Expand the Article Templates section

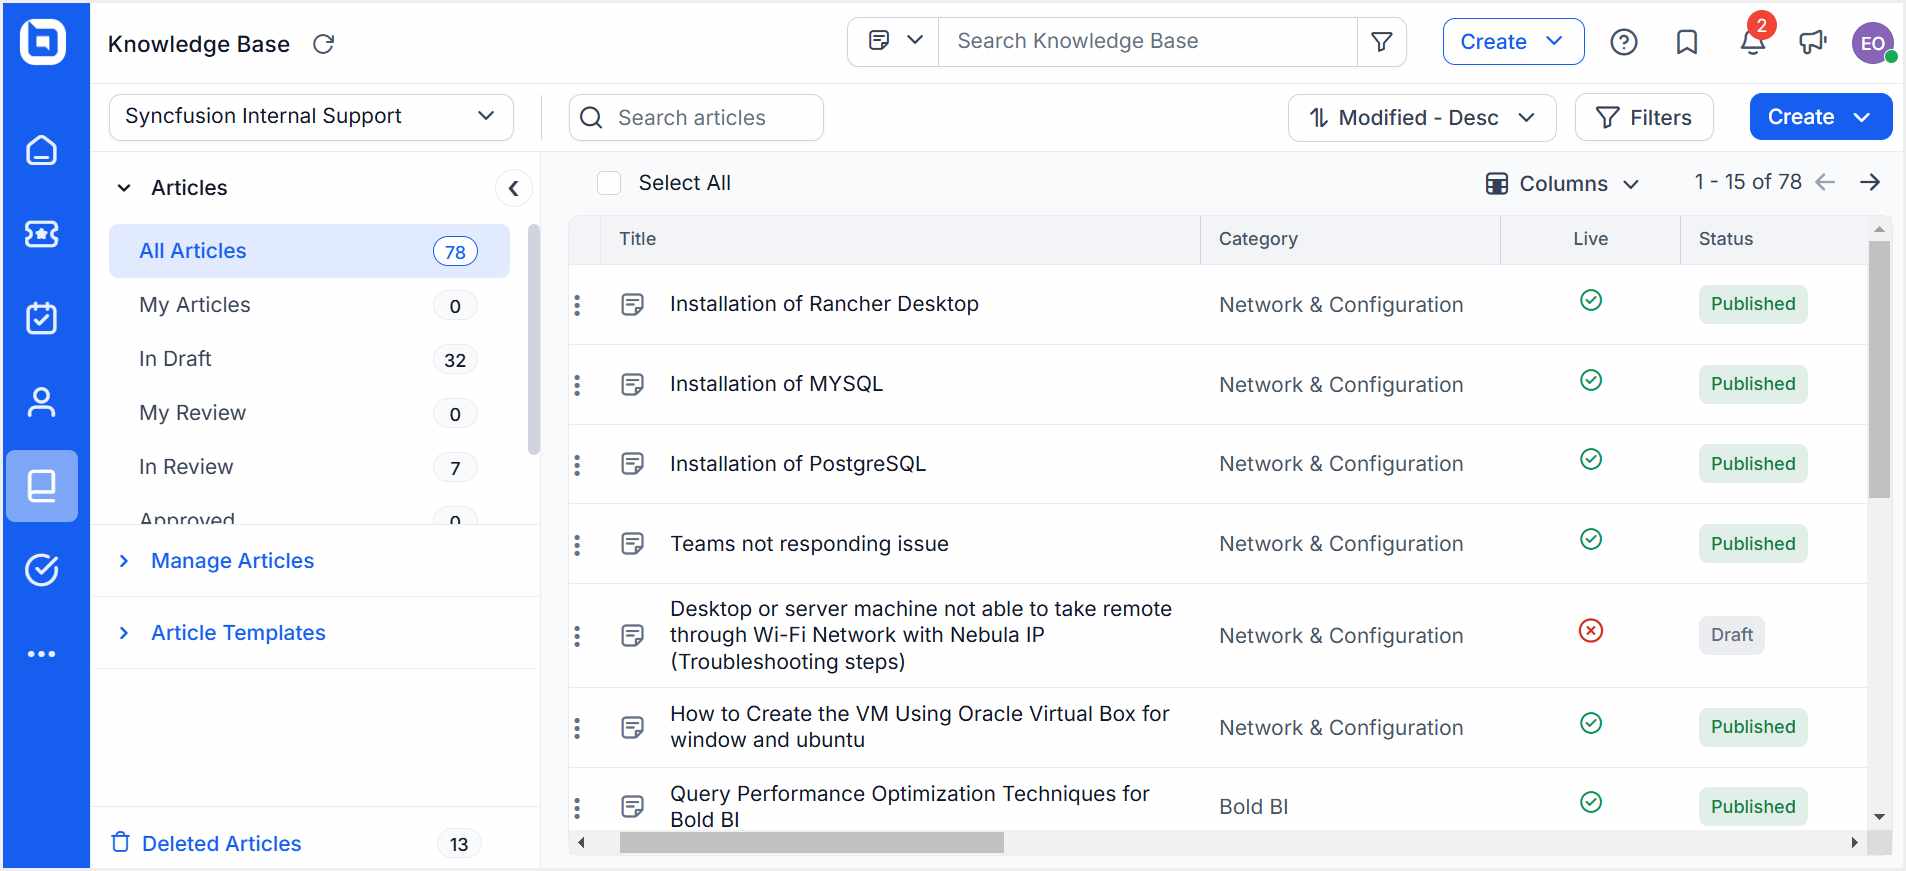click(124, 633)
